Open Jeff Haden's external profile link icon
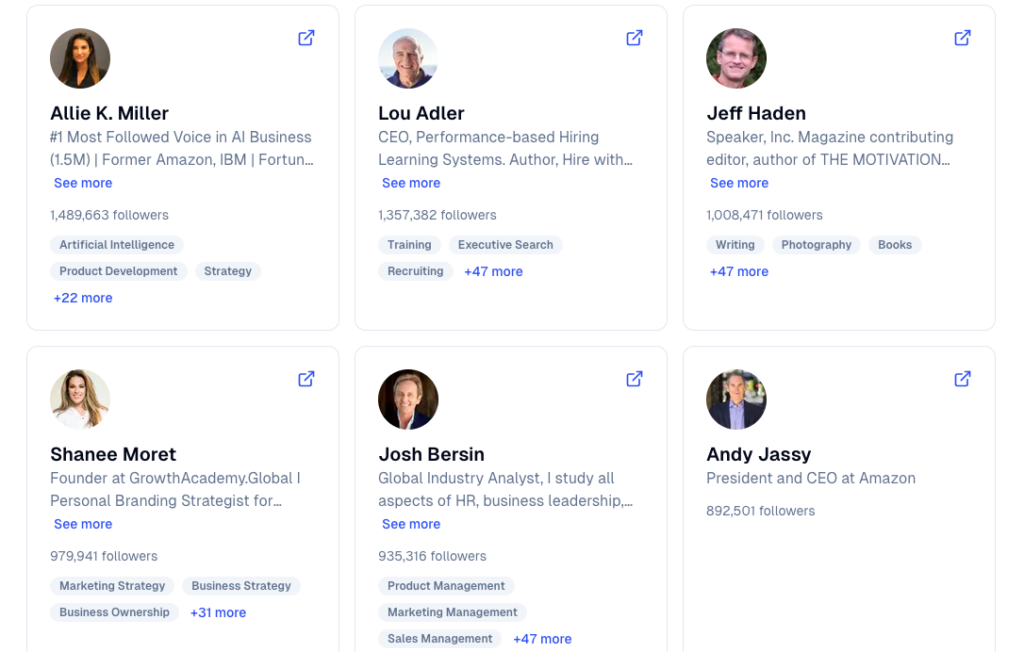This screenshot has width=1024, height=652. (x=962, y=38)
